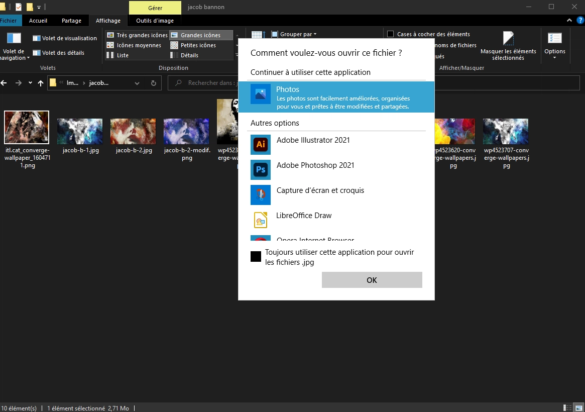The width and height of the screenshot is (585, 412).
Task: Select itl.cat_converge-wallpaper thumbnail
Action: point(26,127)
